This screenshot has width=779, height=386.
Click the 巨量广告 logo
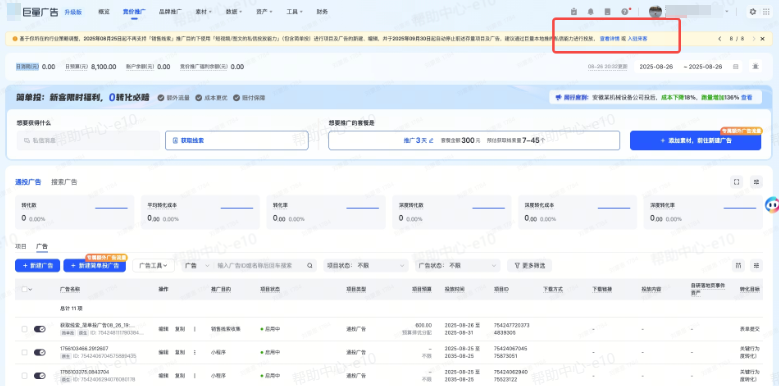point(33,12)
